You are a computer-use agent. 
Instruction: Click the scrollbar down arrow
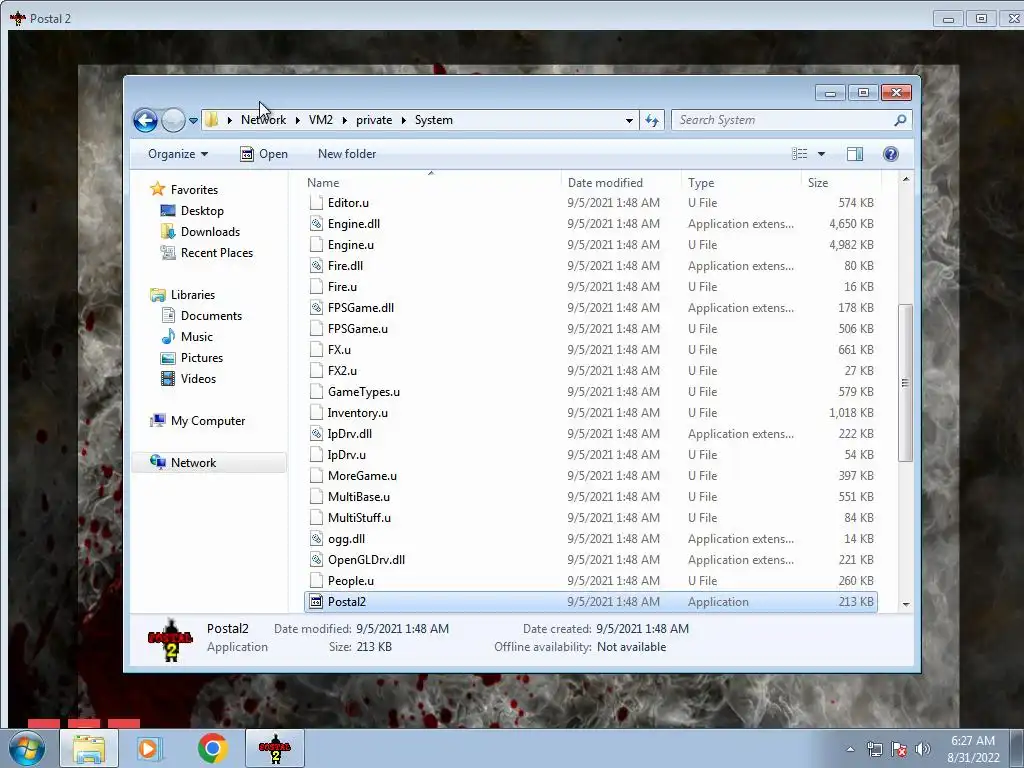point(906,605)
